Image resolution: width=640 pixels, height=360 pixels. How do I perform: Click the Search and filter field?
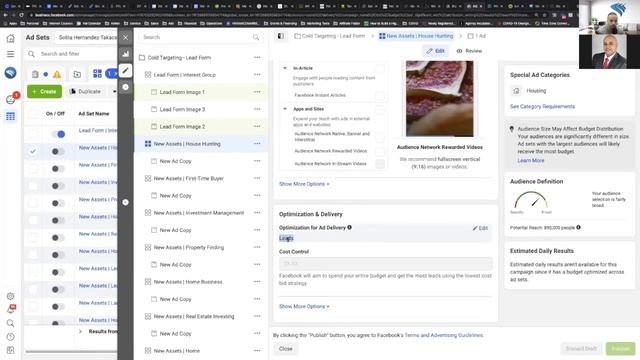tap(71, 54)
